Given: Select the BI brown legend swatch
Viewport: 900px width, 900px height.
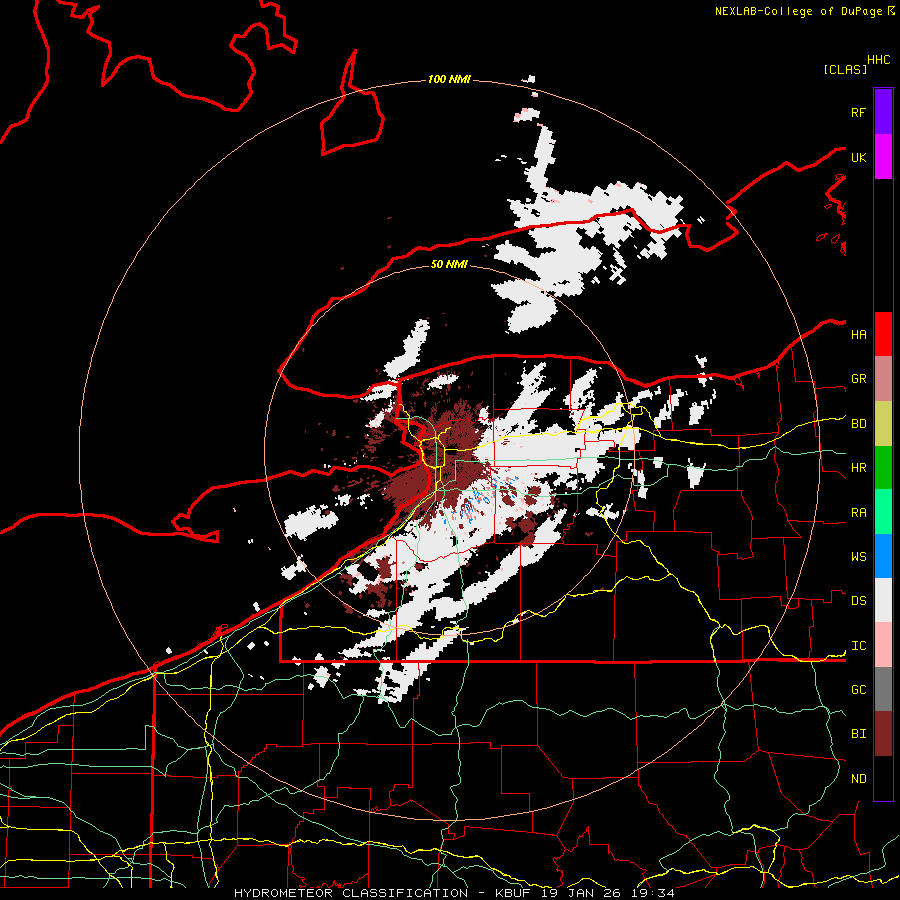Looking at the screenshot, I should (883, 734).
